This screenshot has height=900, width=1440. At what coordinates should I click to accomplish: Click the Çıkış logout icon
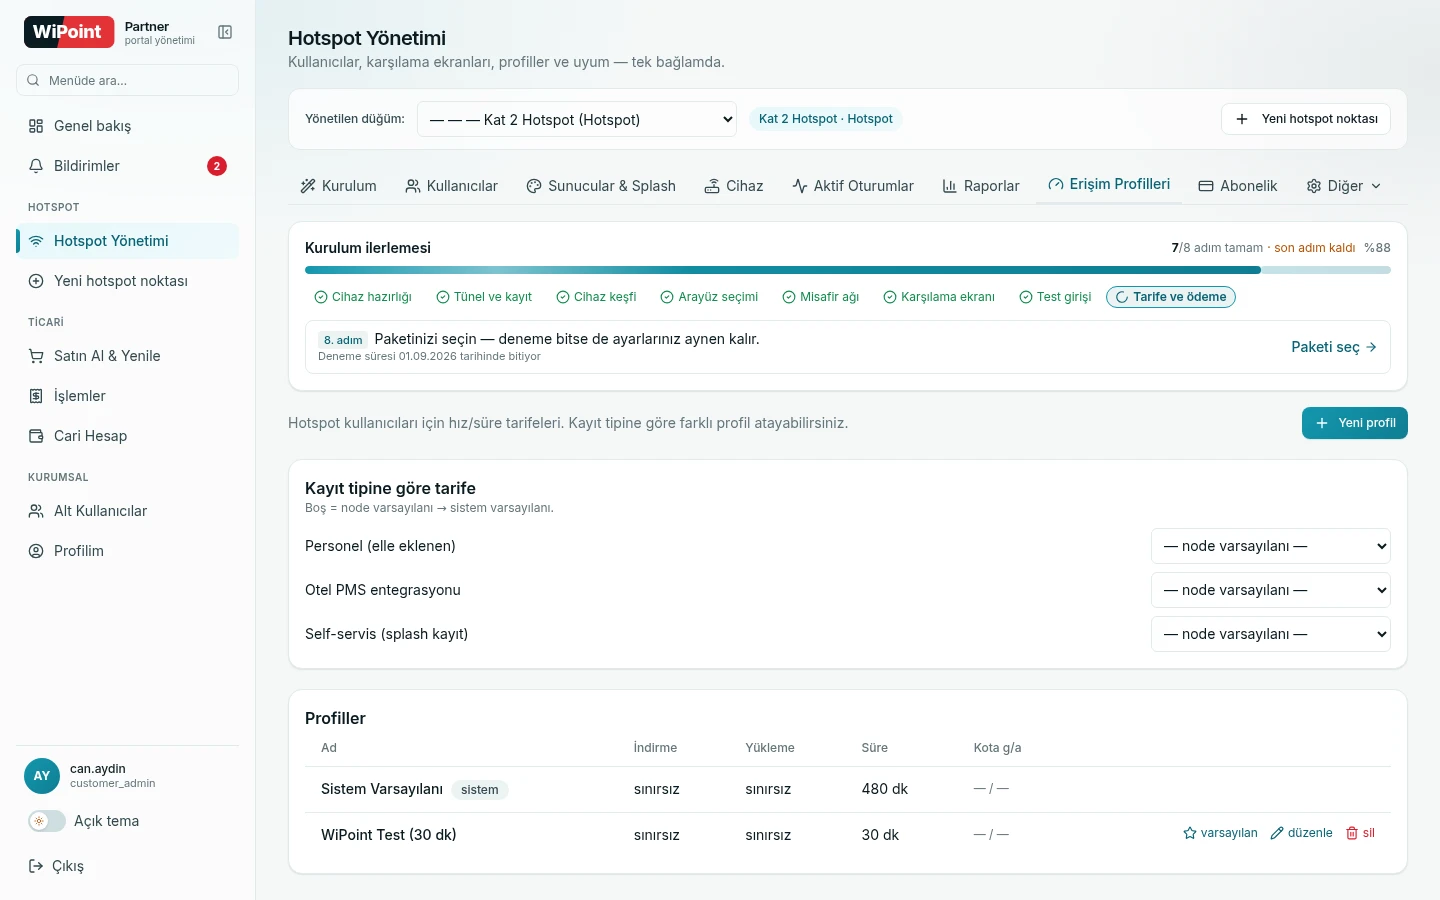[36, 866]
